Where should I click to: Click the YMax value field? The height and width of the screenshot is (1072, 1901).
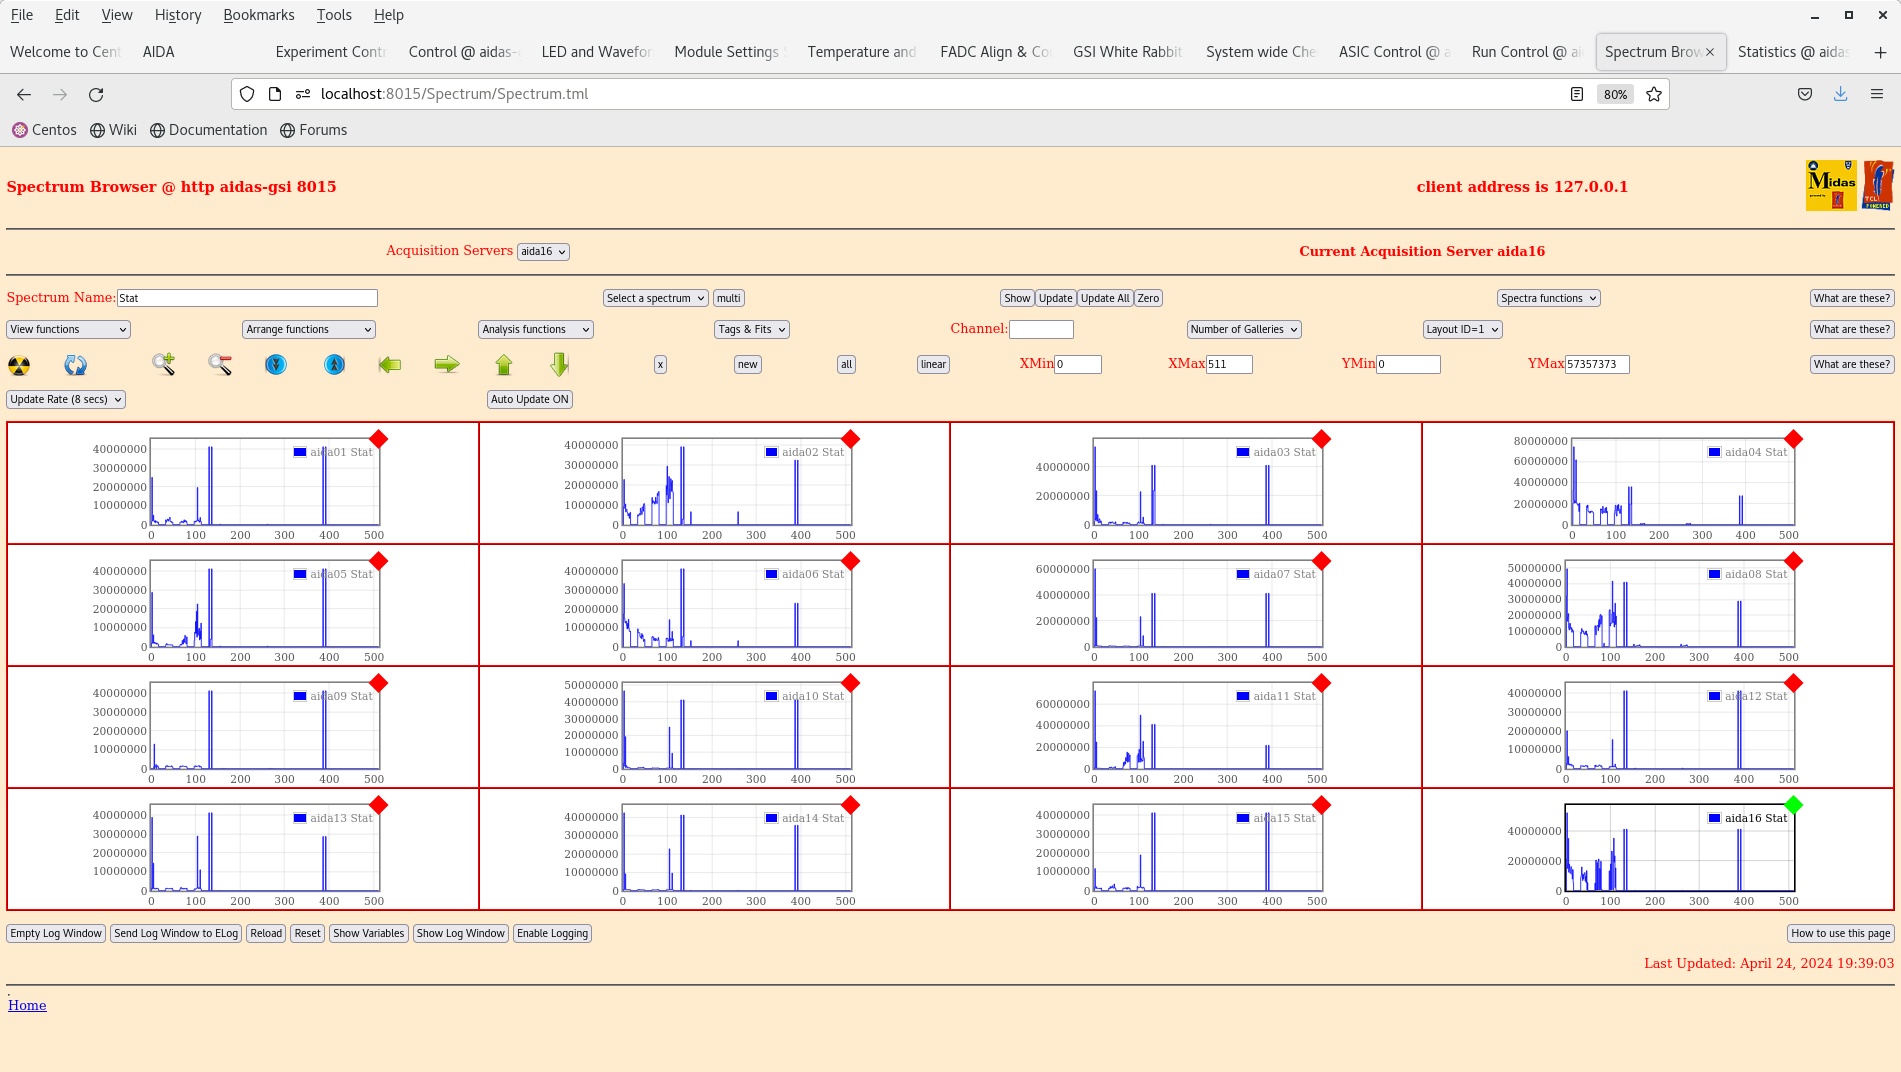[x=1597, y=364]
